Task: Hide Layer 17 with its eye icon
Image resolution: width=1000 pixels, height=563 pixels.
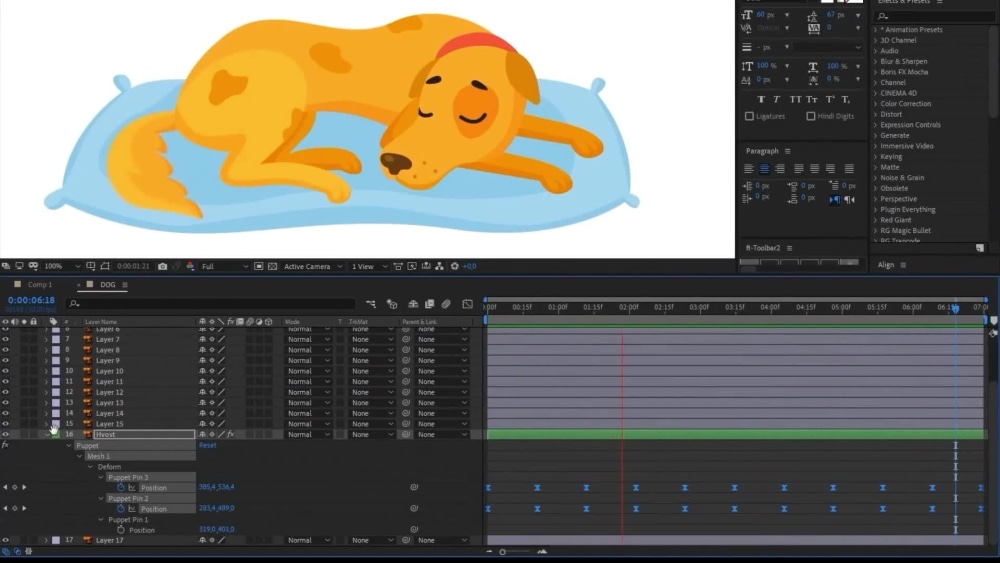Action: click(x=5, y=540)
